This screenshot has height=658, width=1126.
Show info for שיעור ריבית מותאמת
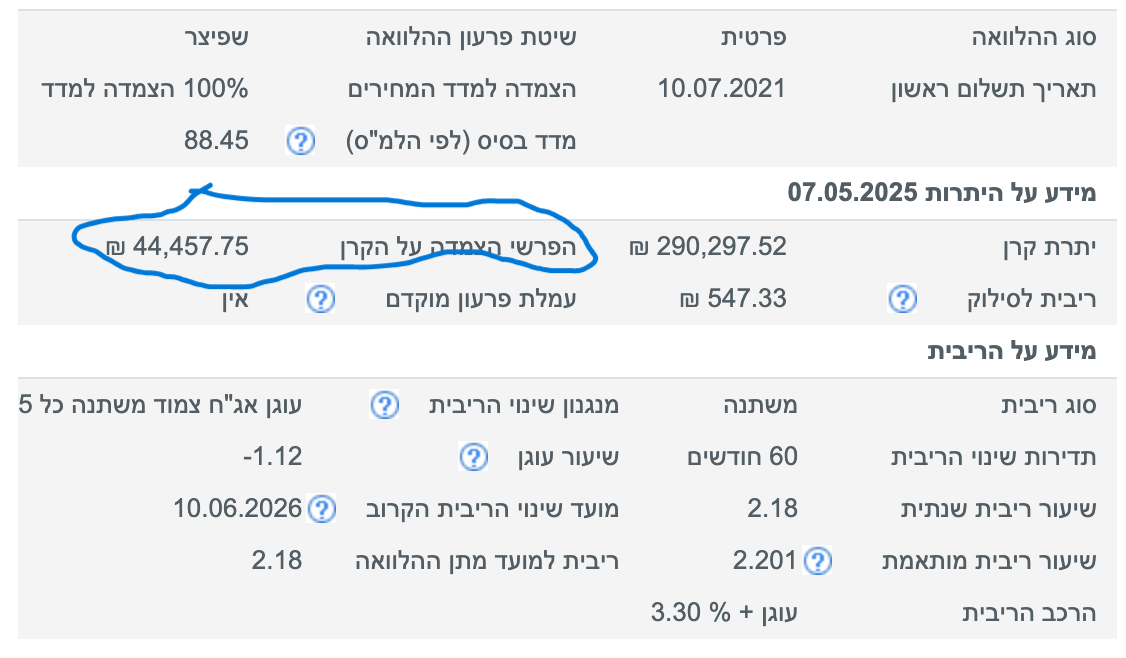pos(818,561)
